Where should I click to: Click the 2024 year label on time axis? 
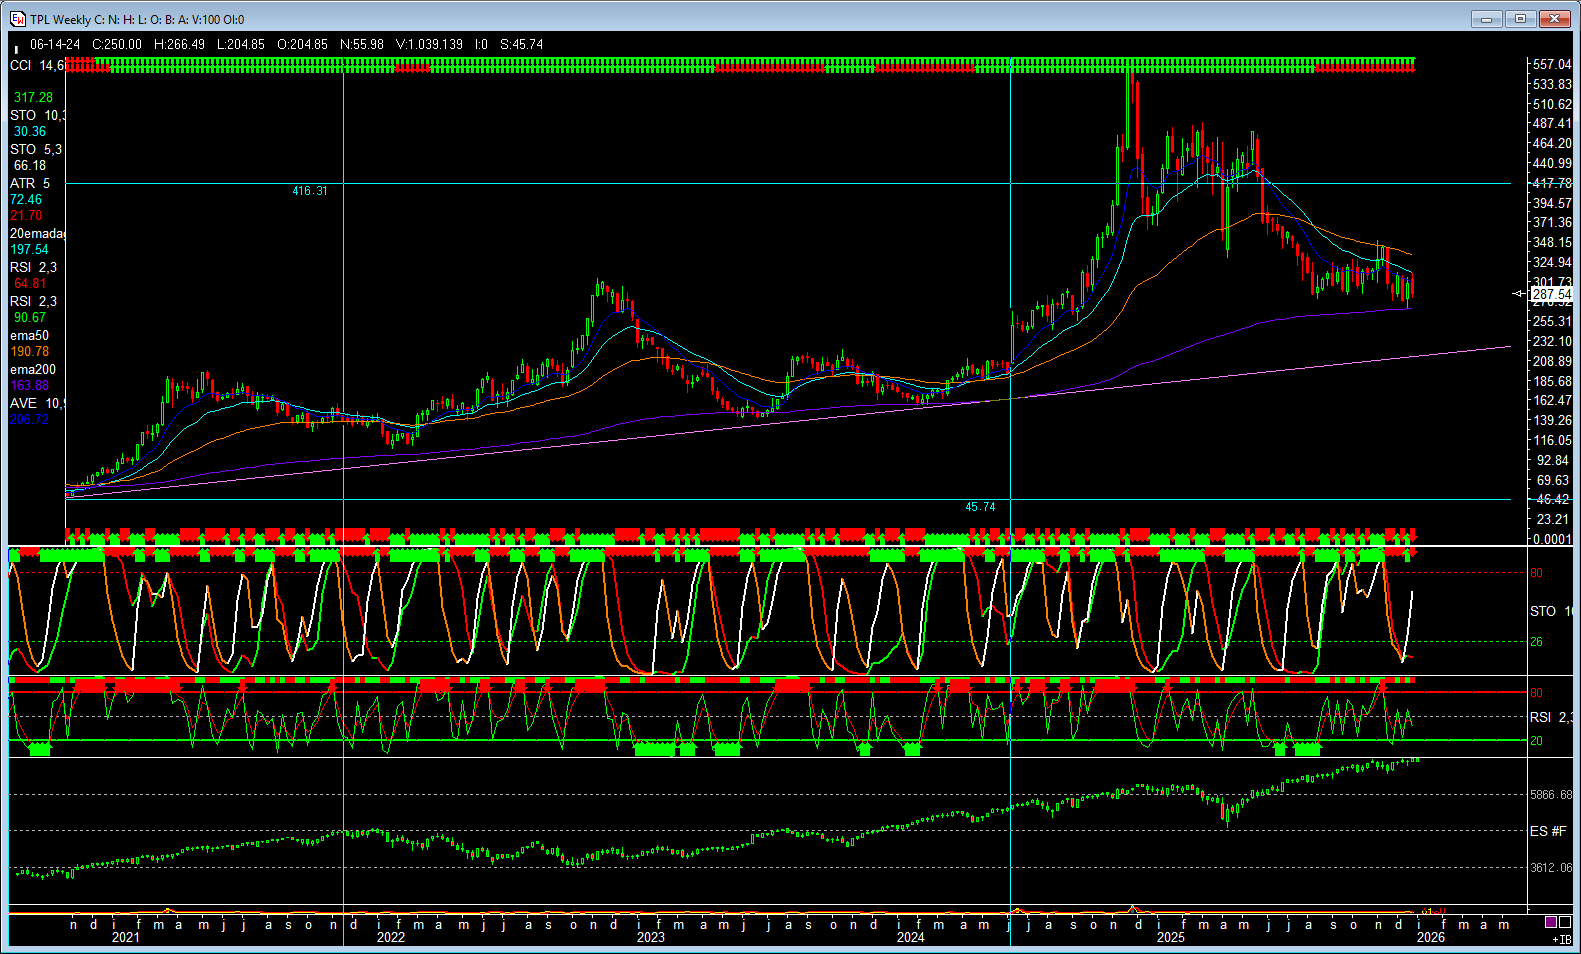(910, 937)
